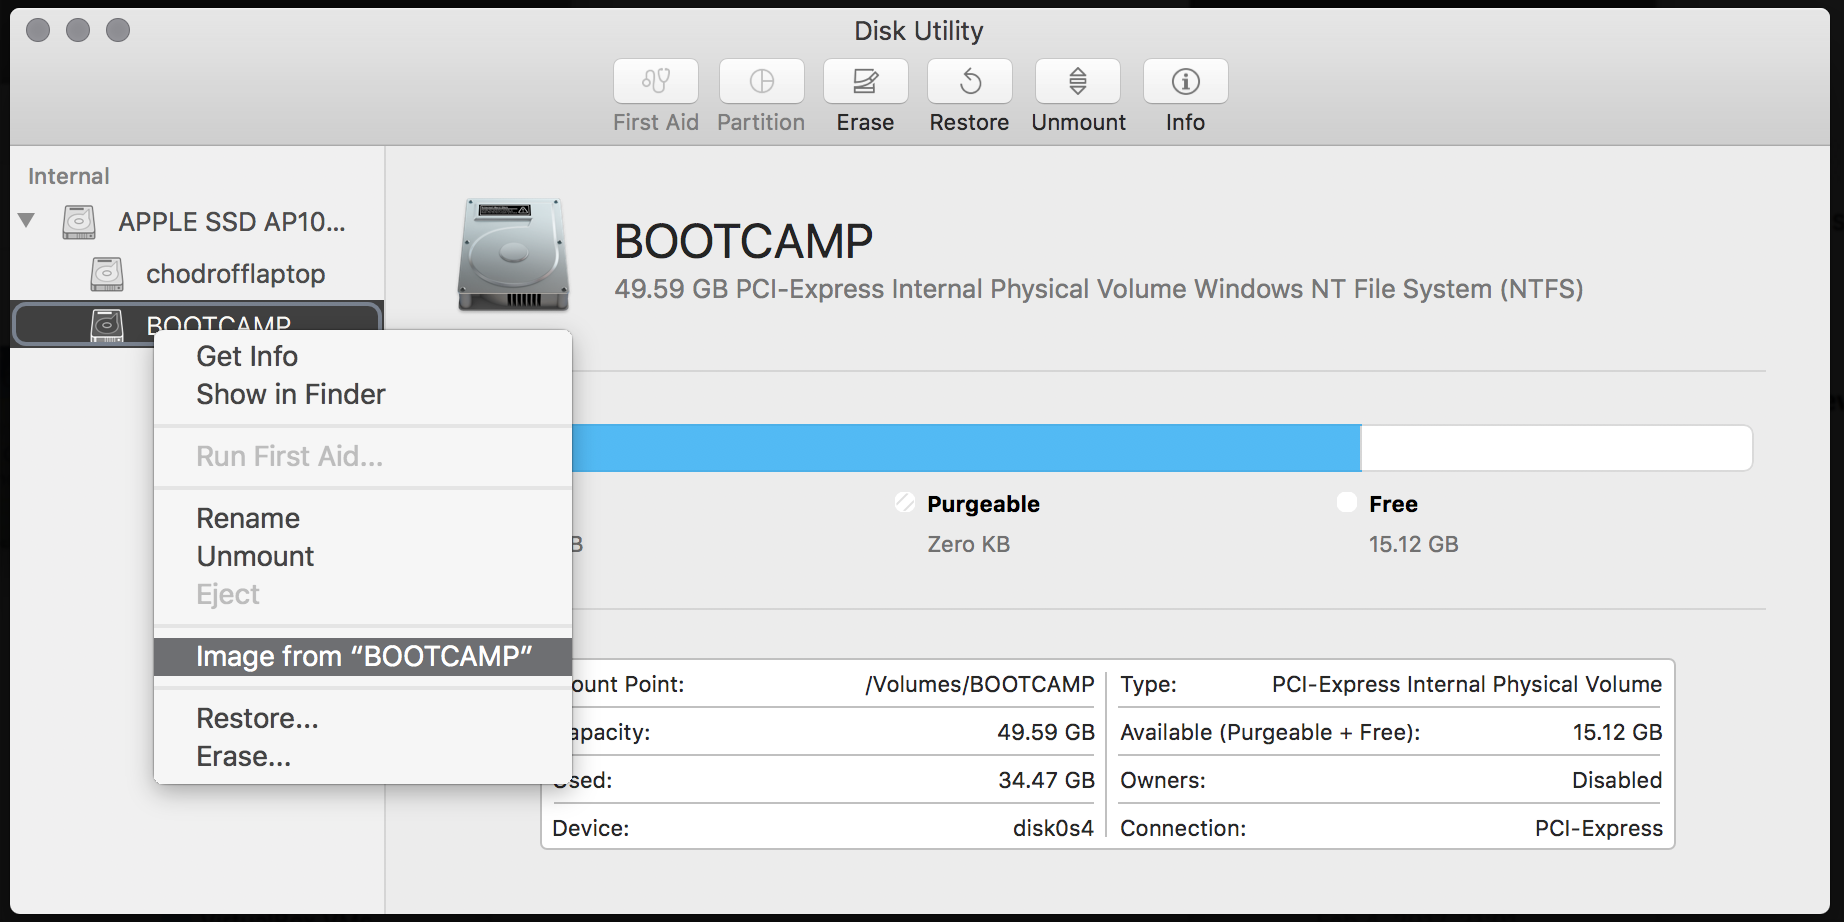Click the /Volumes/BOOTCAMP mount point value
Viewport: 1844px width, 922px height.
pos(980,684)
